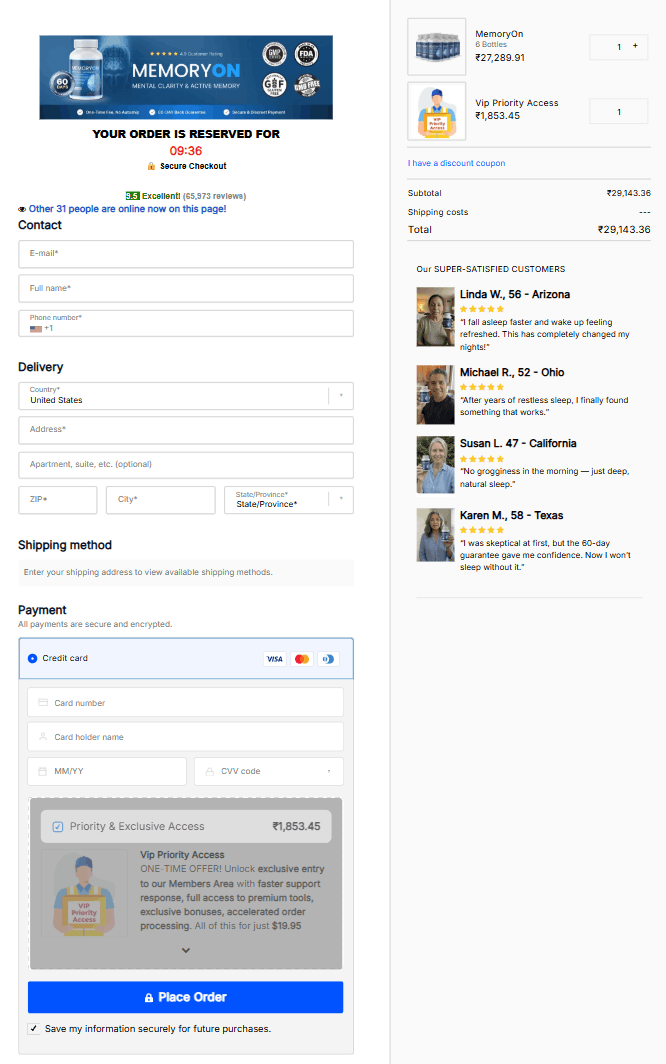Viewport: 666px width, 1064px height.
Task: Focus the Card number field
Action: (186, 703)
